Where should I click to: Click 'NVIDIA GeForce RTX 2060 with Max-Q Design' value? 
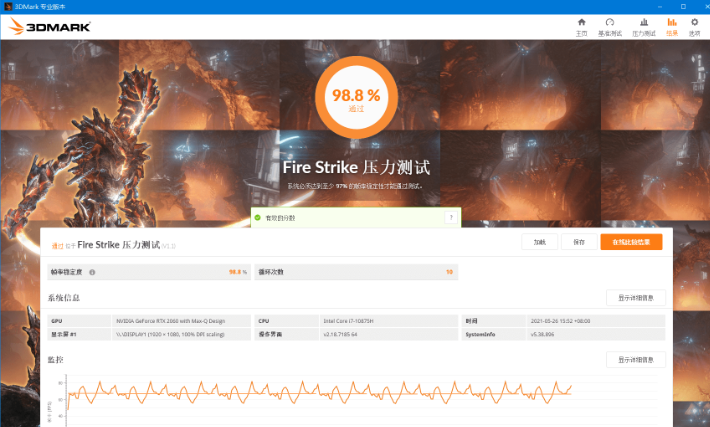tap(170, 321)
